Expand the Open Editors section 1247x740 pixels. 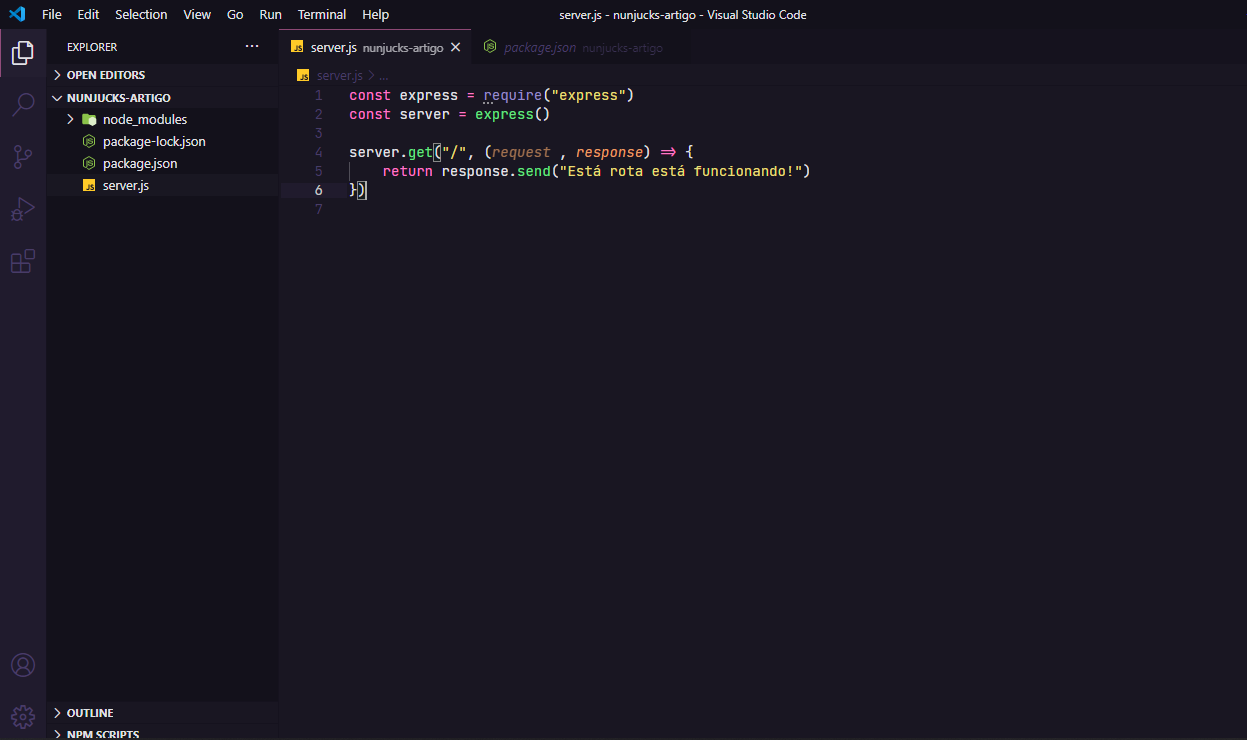coord(57,75)
